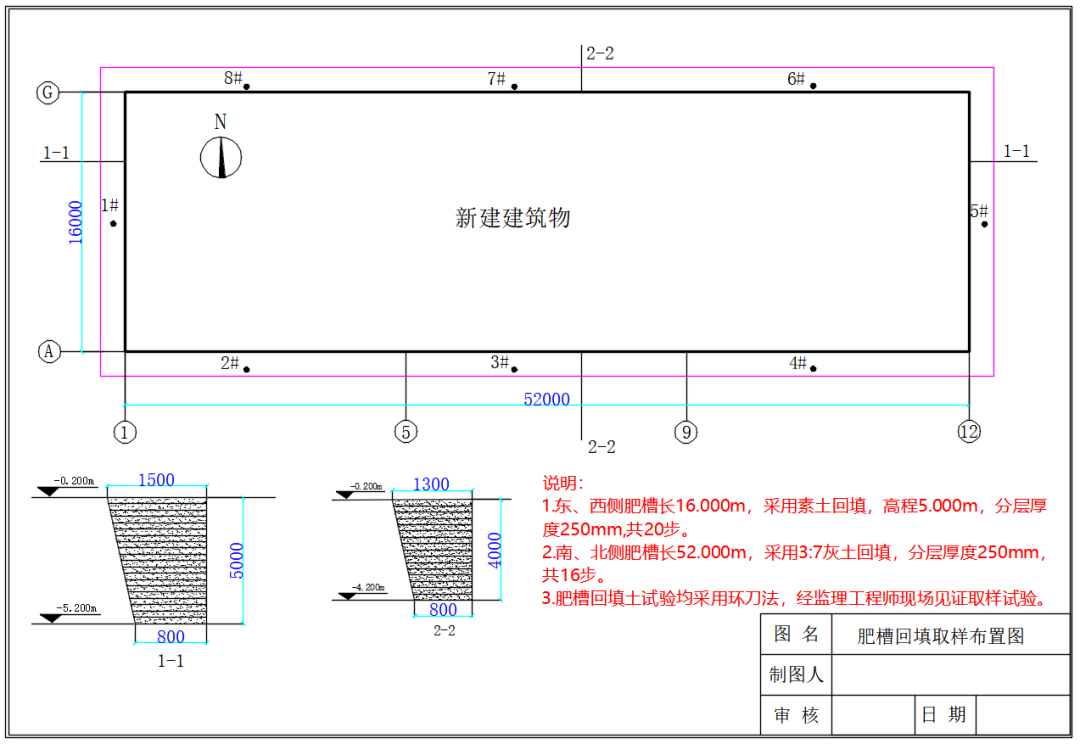Click sampling point label 4#
1080x744 pixels.
click(798, 362)
